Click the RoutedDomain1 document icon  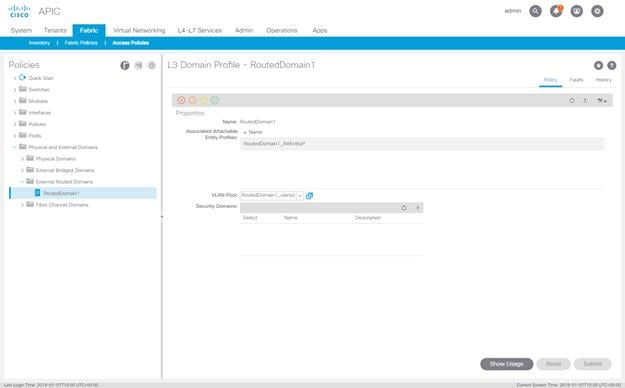click(x=37, y=193)
